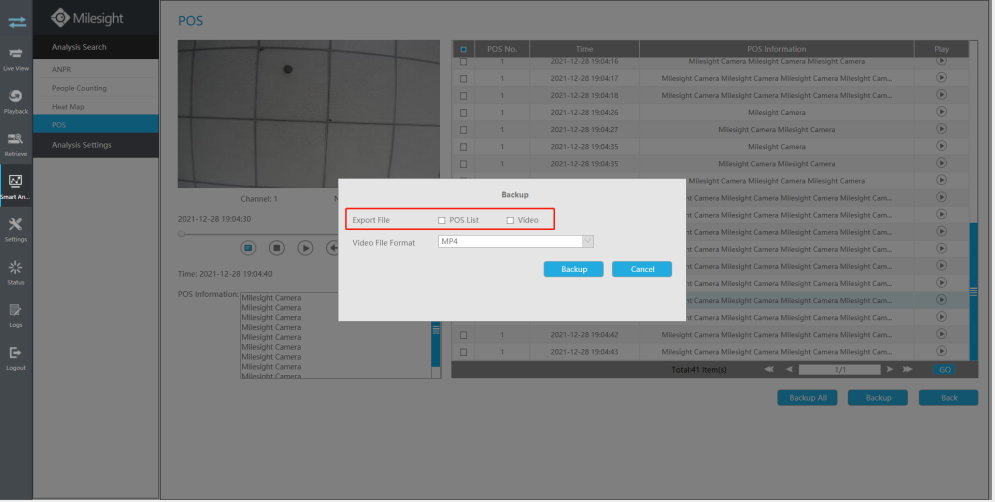Select Heat Map in the menu
995x502 pixels.
tap(96, 107)
